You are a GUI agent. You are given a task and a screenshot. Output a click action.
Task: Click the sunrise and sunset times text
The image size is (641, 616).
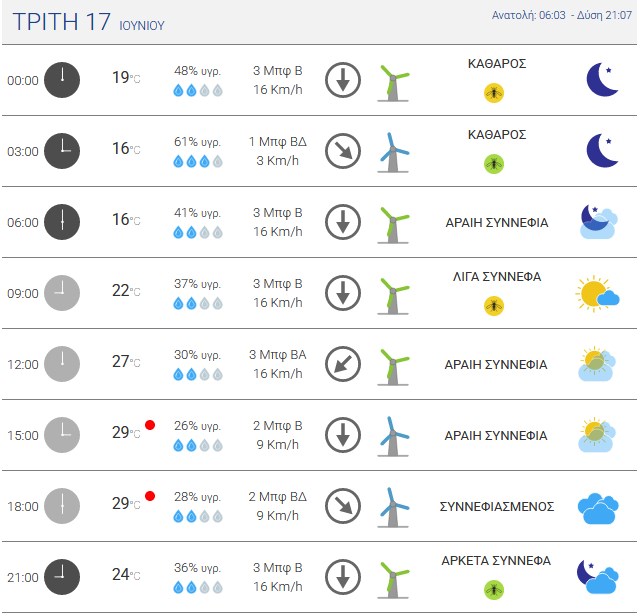562,16
